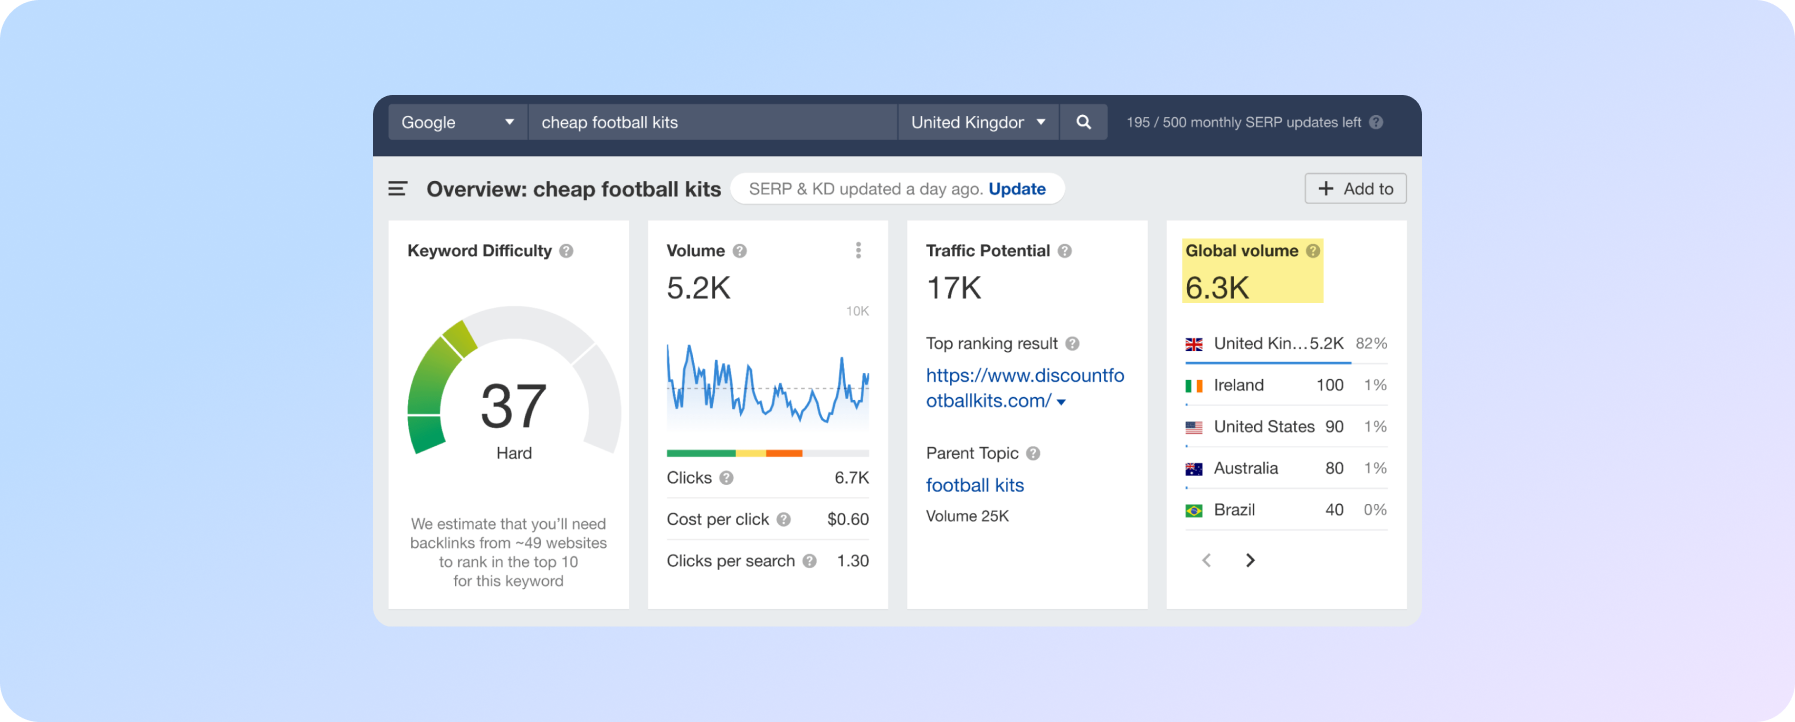Click the SERP updates left help icon
The width and height of the screenshot is (1795, 722).
[x=1376, y=122]
